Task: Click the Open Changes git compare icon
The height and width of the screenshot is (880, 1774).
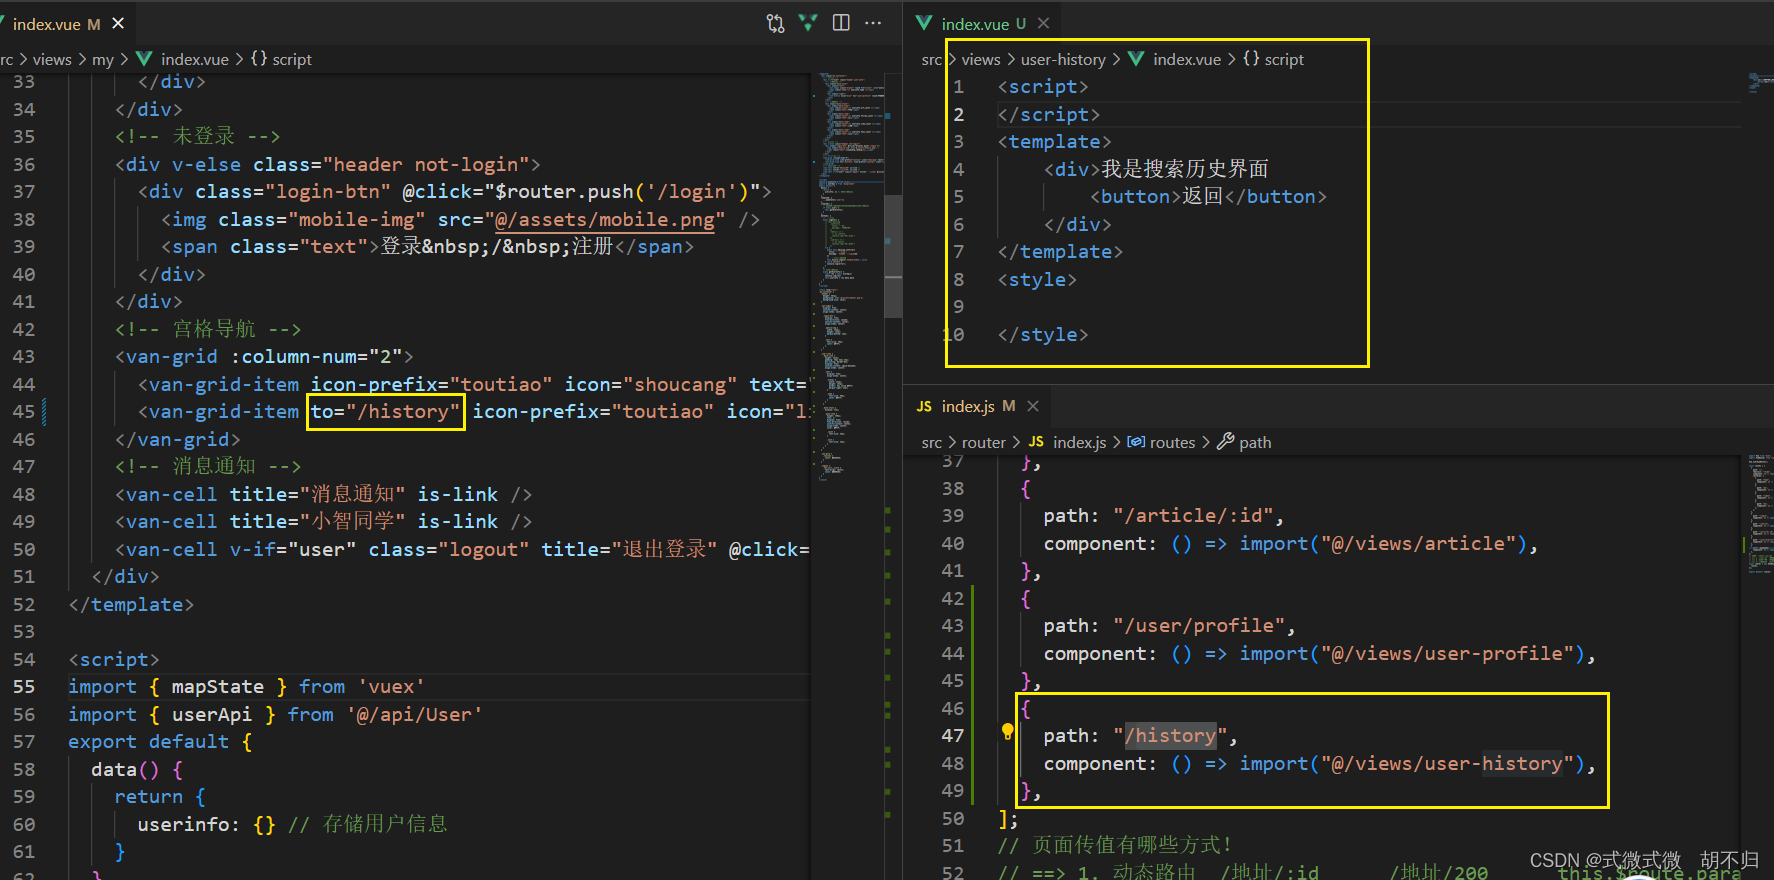Action: [x=775, y=23]
